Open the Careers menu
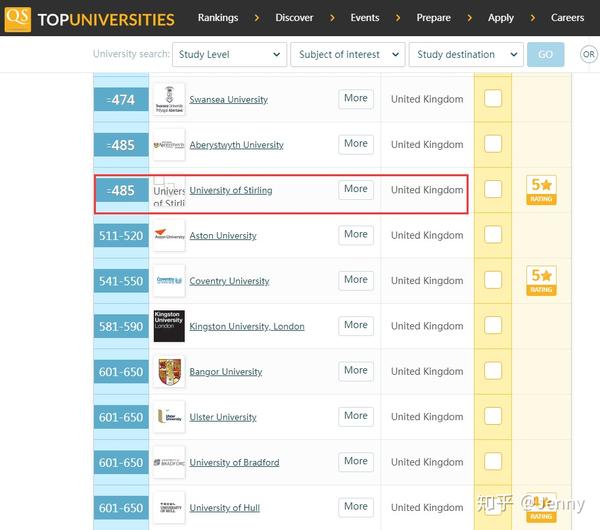 pos(567,18)
